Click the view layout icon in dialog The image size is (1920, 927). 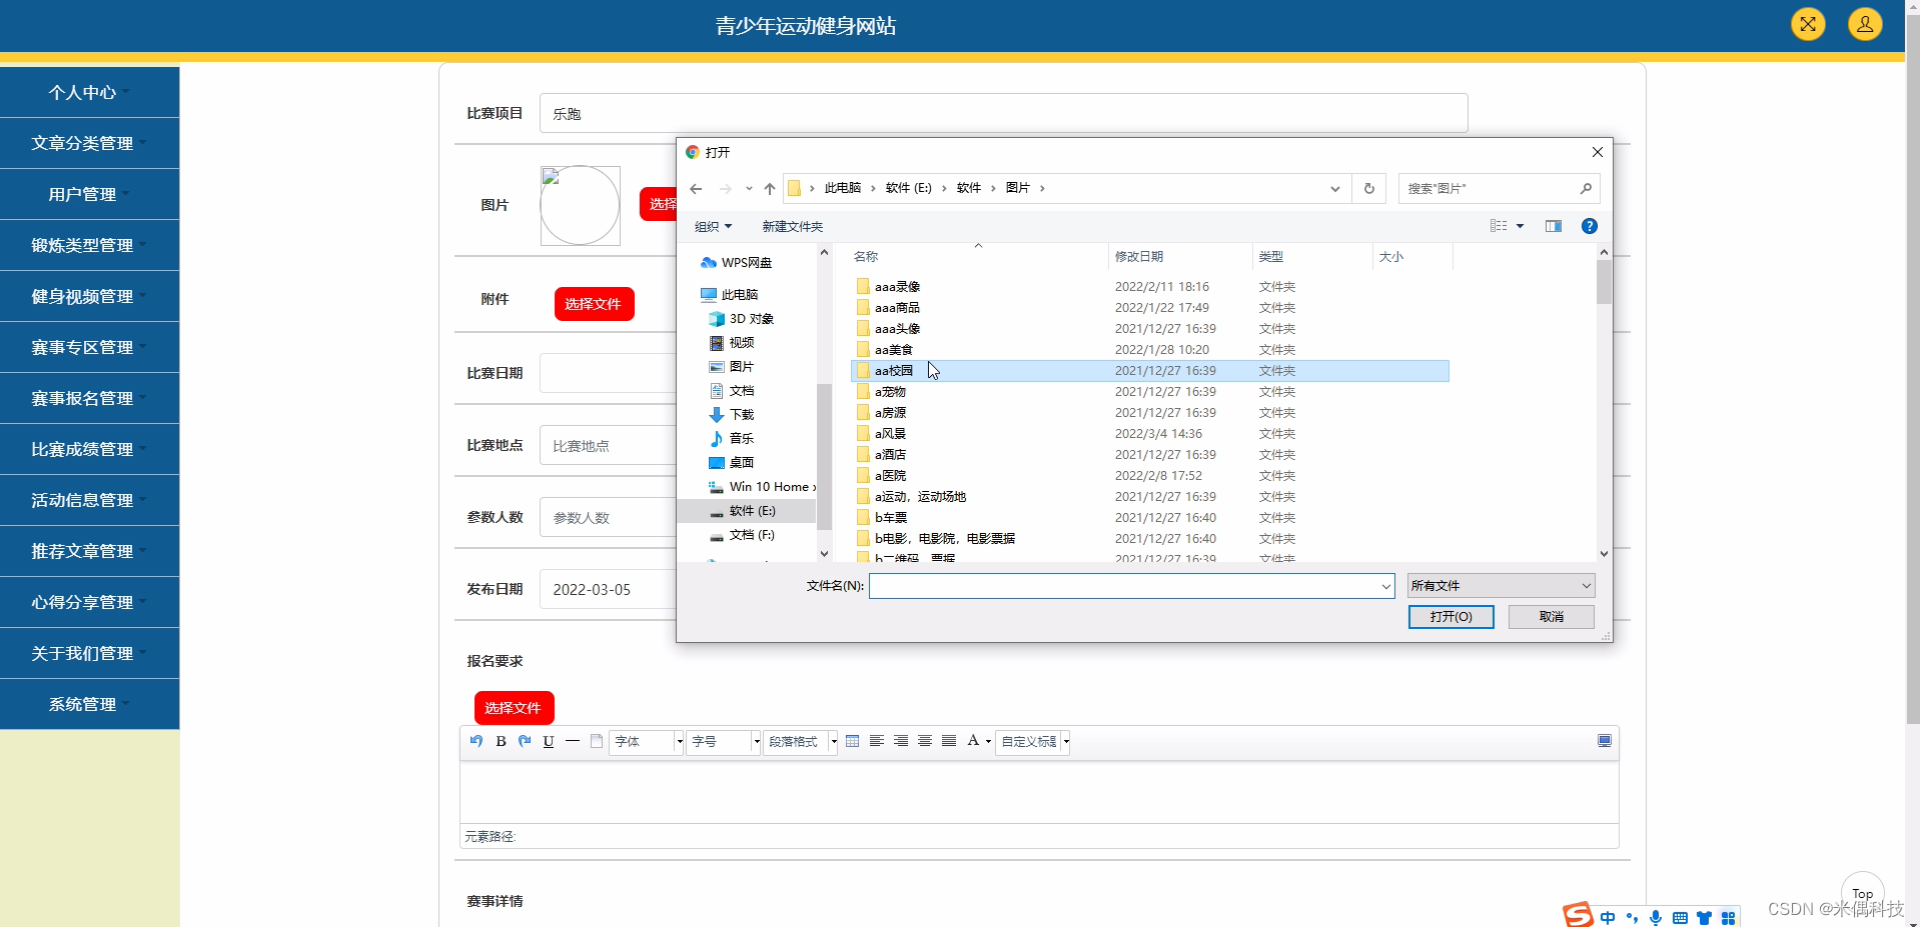(x=1498, y=226)
